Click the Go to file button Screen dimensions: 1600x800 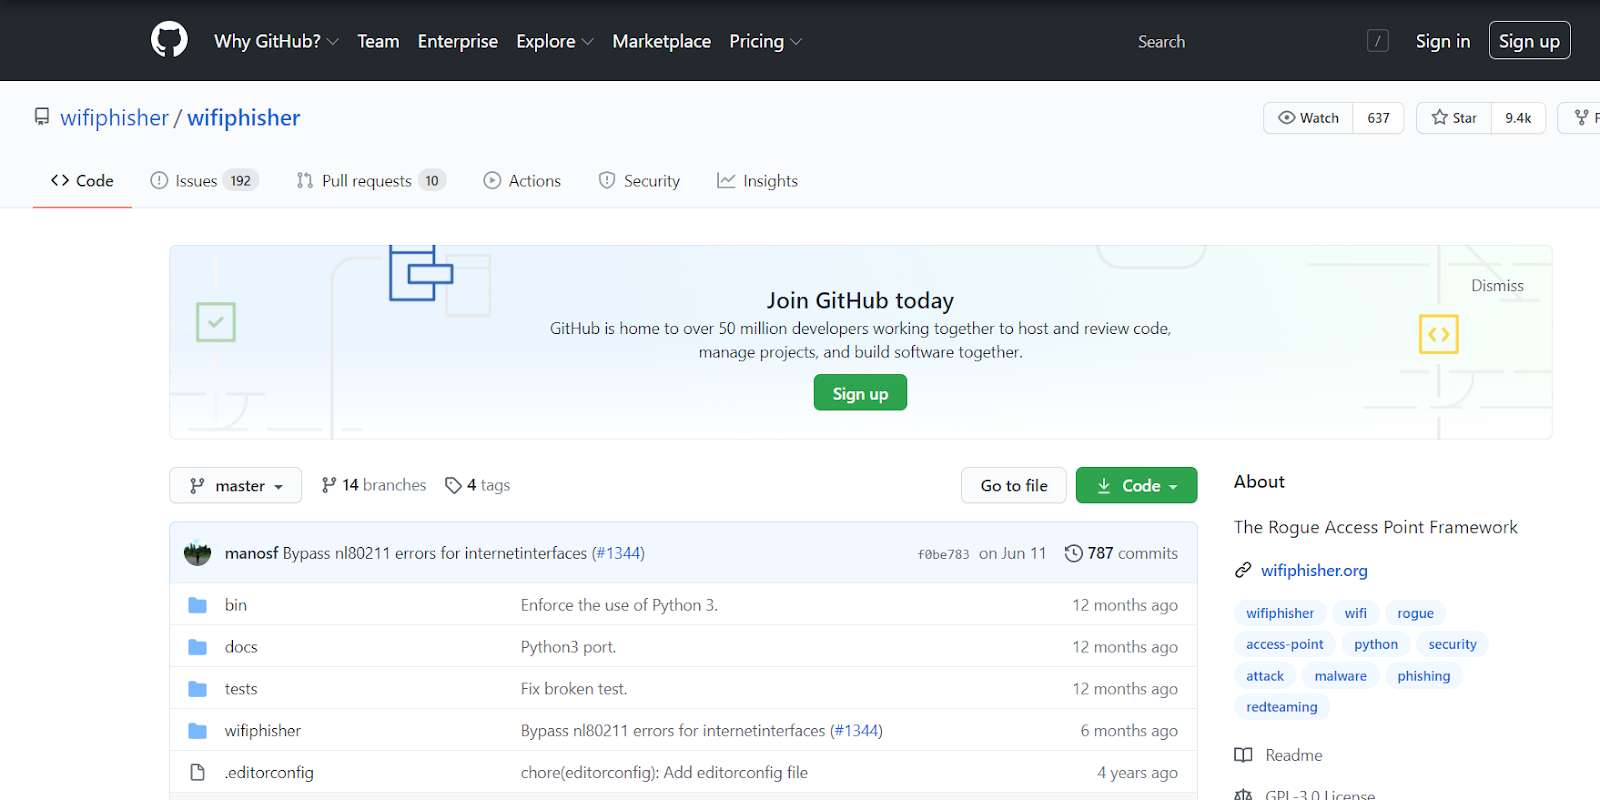coord(1014,485)
